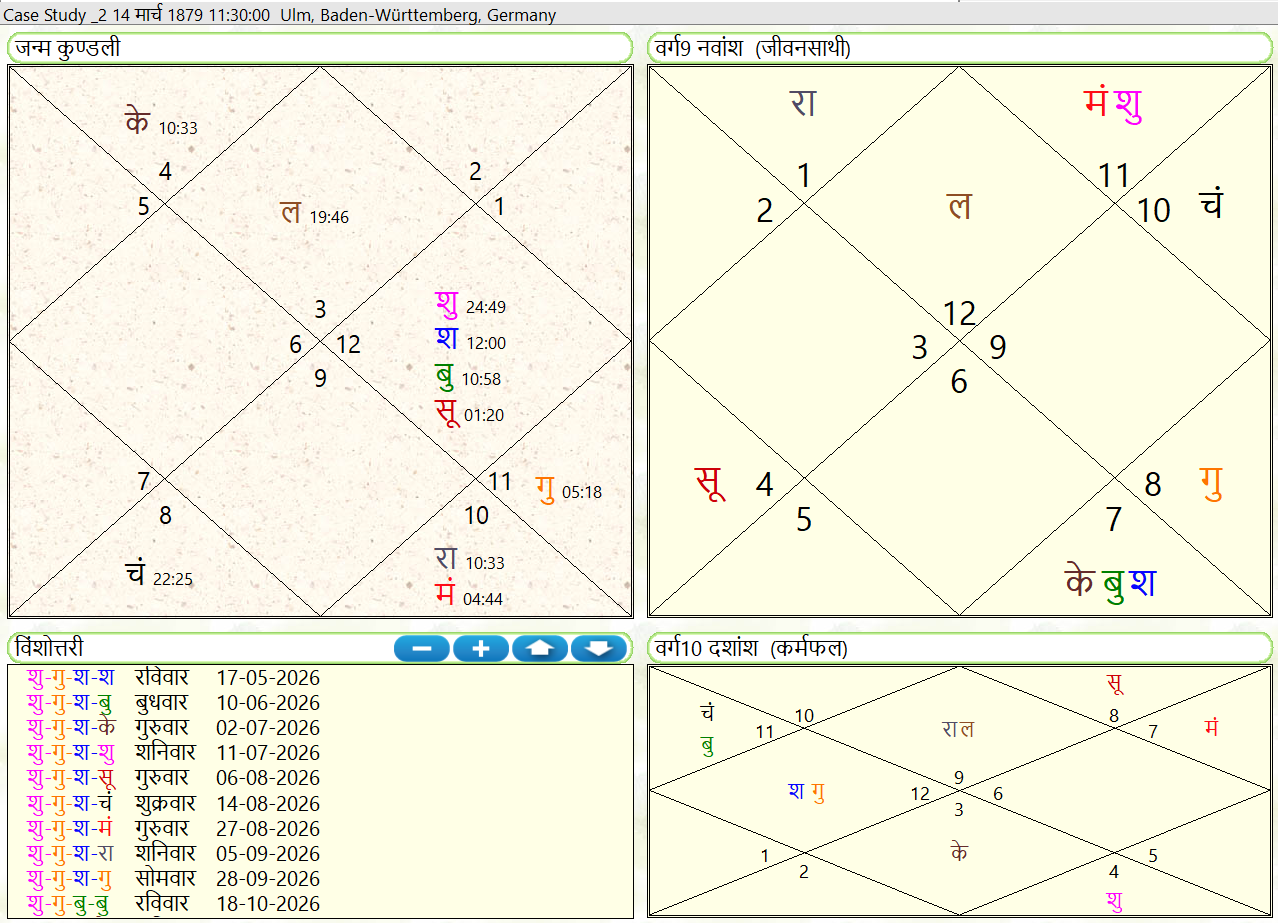Click the down arrow button in Vimshottari panel
This screenshot has width=1278, height=923.
(x=599, y=649)
